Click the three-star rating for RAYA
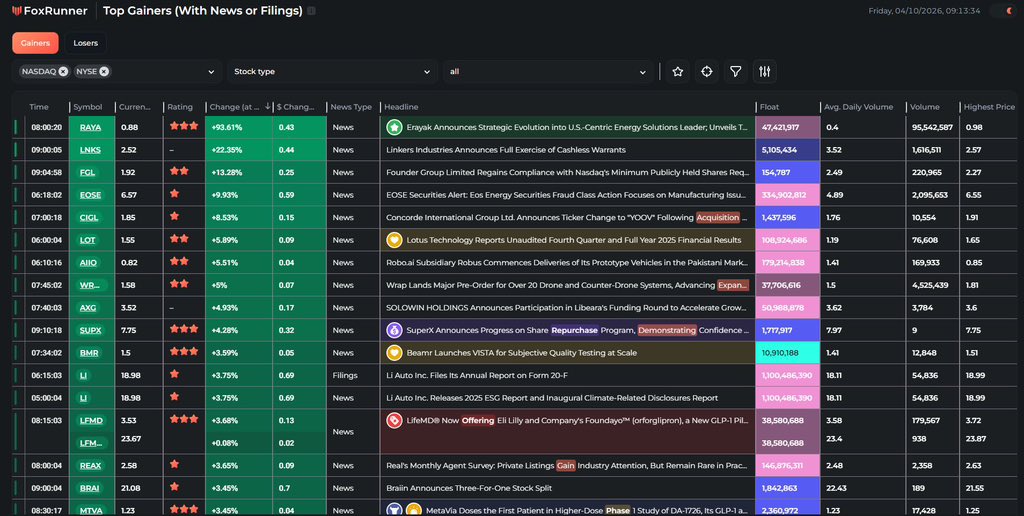1024x516 pixels. pos(184,126)
